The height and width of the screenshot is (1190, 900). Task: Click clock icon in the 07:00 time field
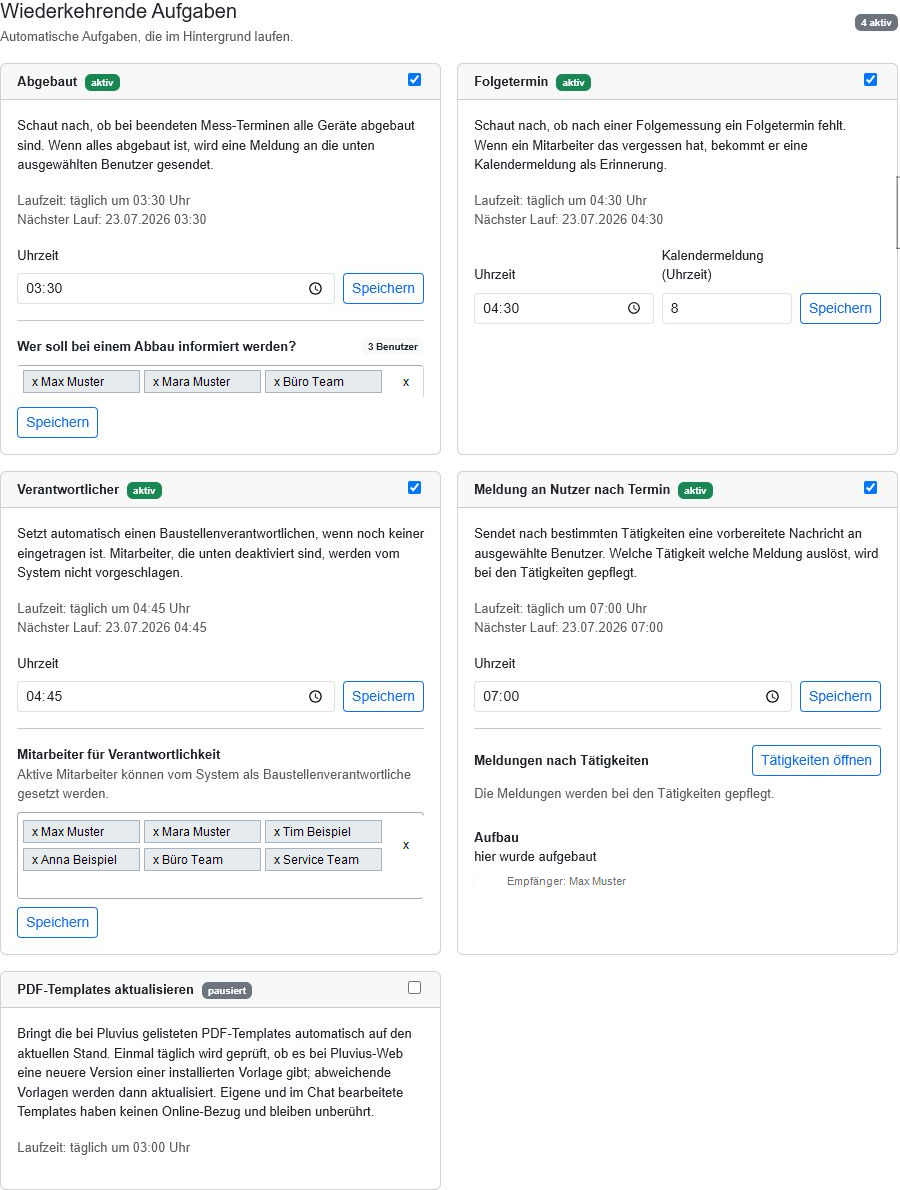773,697
